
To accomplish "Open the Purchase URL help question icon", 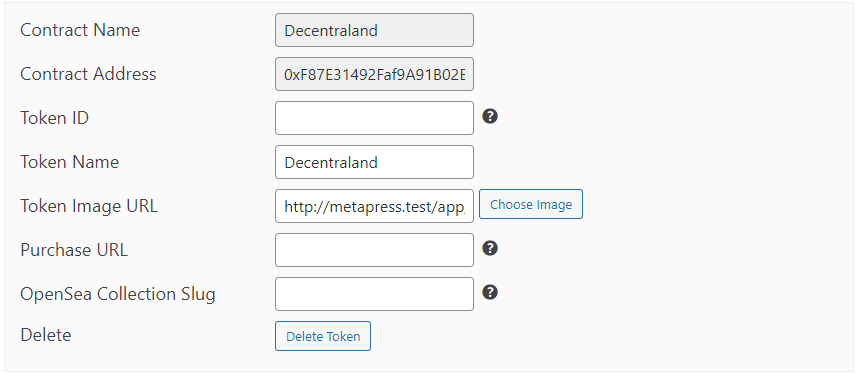I will 490,249.
